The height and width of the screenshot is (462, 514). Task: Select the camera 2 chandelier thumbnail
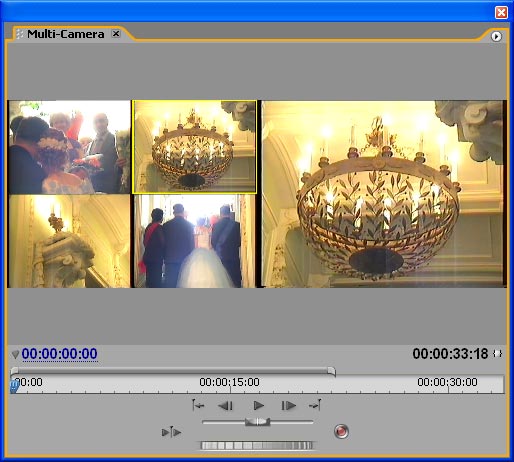[194, 147]
